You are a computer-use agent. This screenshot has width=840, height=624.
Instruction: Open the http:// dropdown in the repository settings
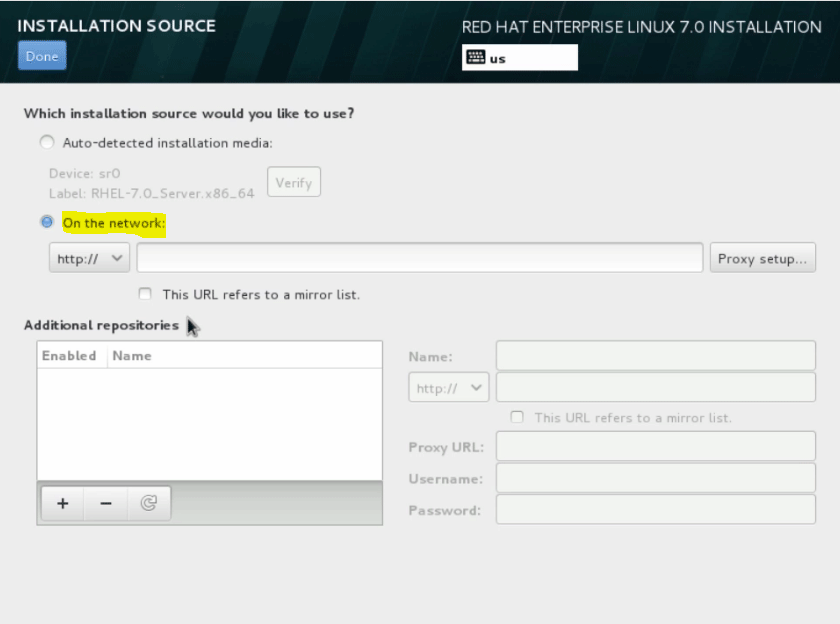(x=447, y=387)
